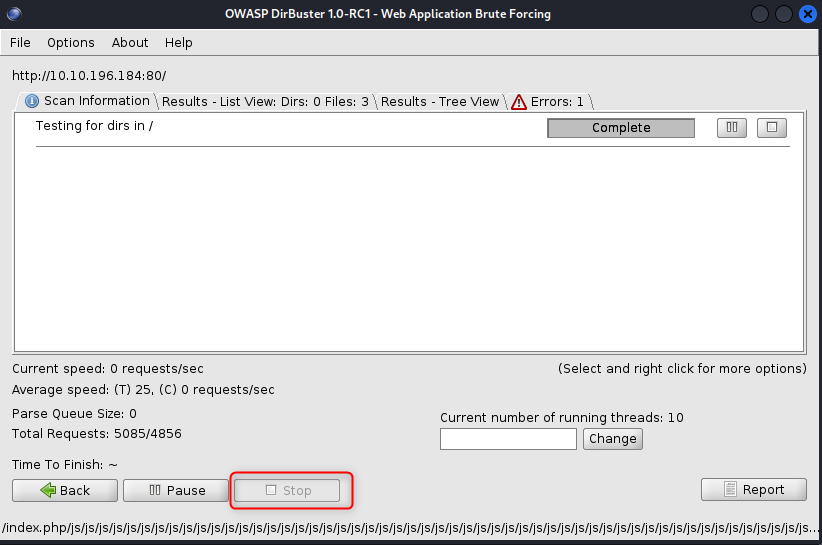Click 'Current speed: 0 requests/sec' text
This screenshot has height=545, width=822.
click(107, 369)
